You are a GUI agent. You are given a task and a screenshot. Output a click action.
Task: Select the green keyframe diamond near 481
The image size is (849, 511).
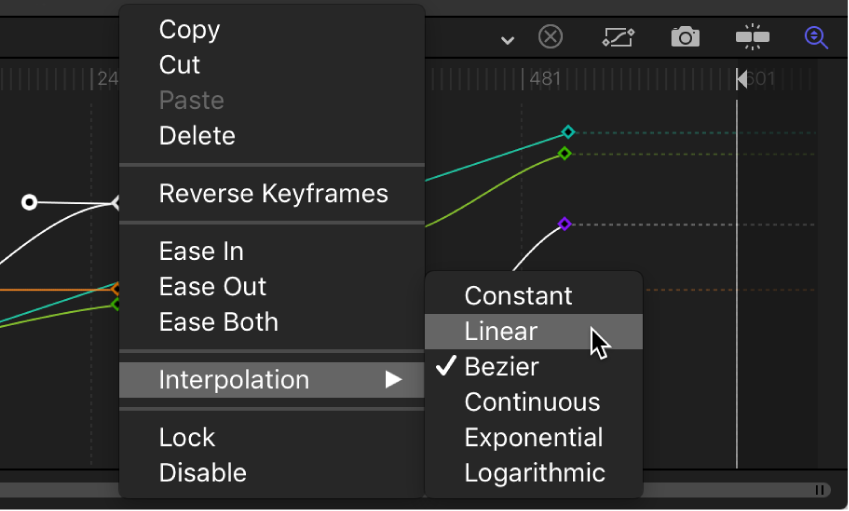564,154
